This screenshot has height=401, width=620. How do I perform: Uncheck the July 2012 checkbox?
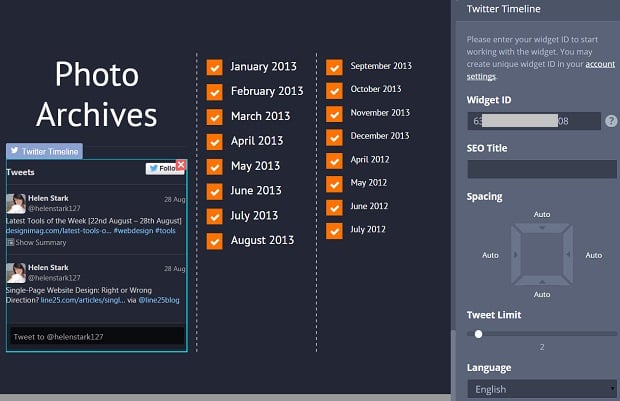(334, 230)
